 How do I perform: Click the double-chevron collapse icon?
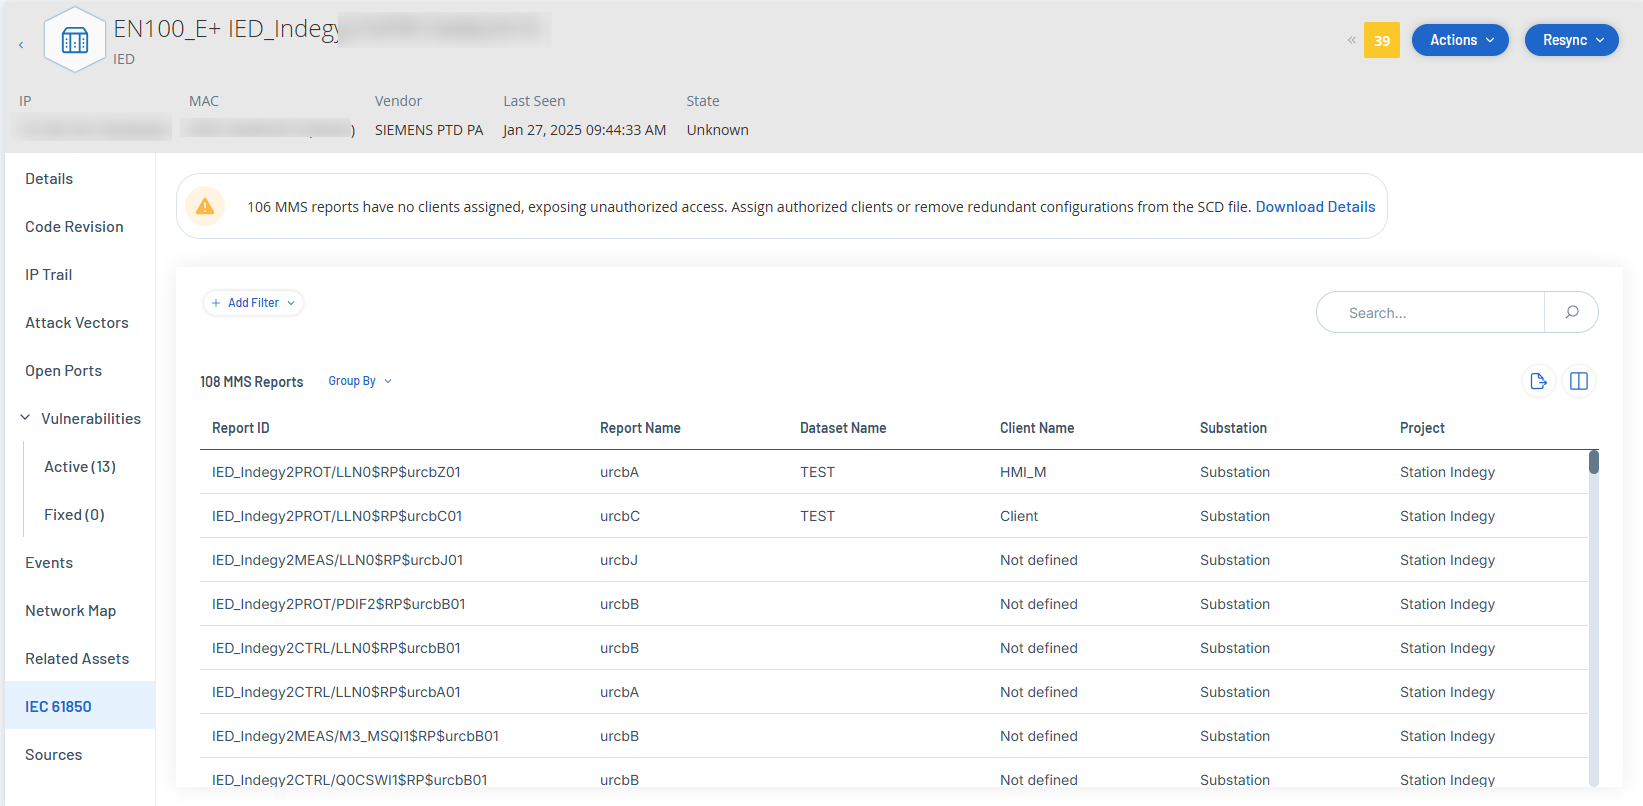point(1351,41)
